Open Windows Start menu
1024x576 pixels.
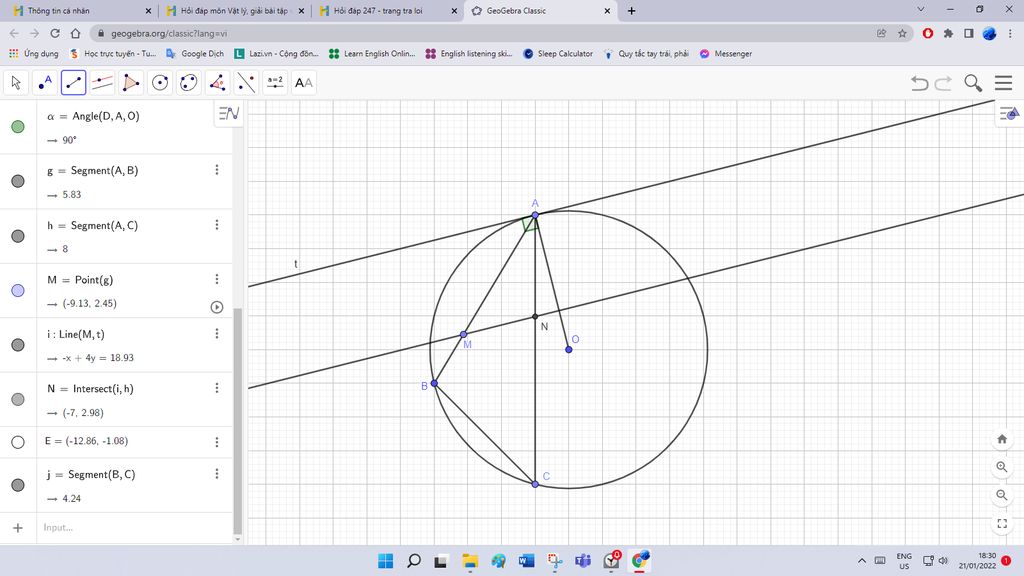click(385, 560)
